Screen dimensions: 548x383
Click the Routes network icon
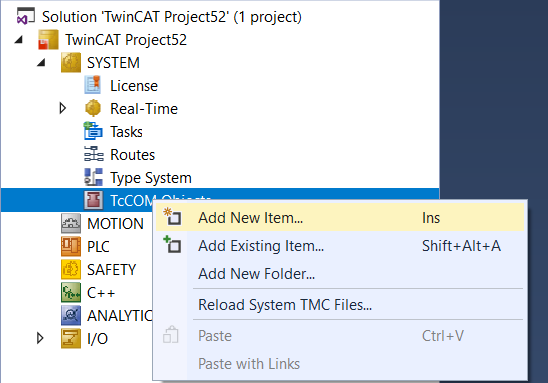pos(93,154)
